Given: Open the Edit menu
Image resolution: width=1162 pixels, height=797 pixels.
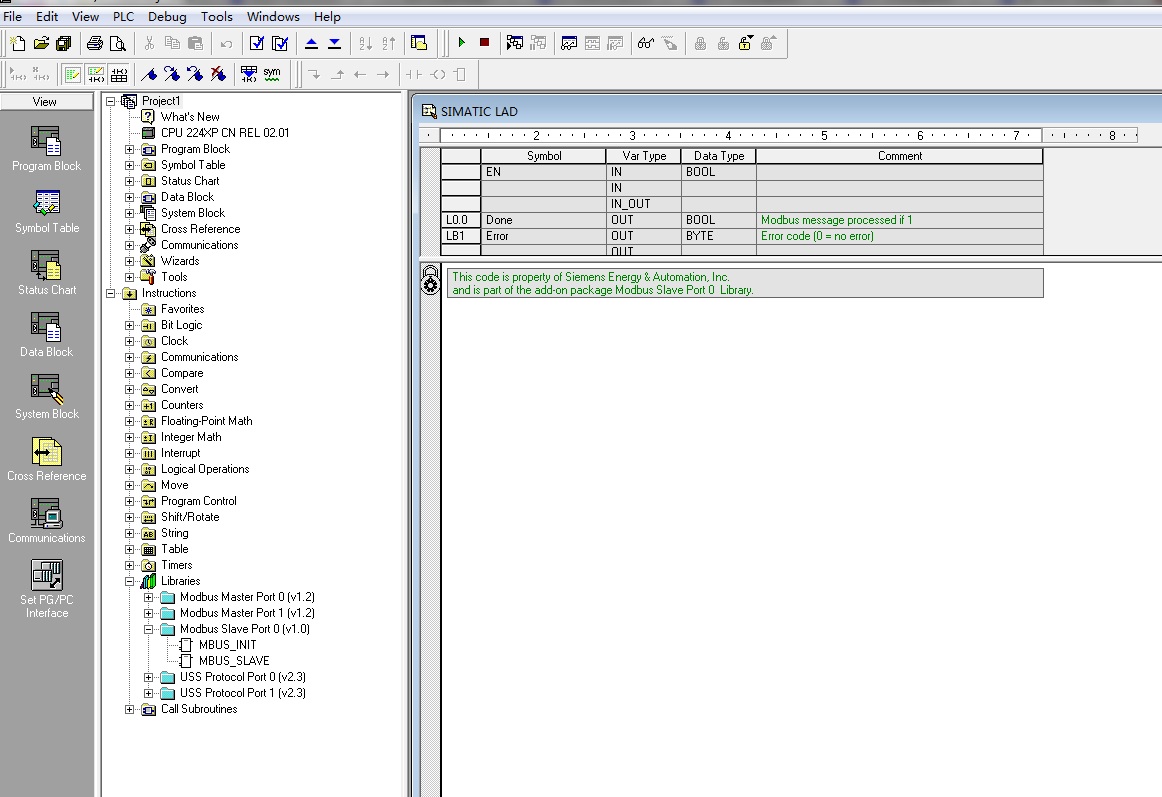Looking at the screenshot, I should click(47, 16).
